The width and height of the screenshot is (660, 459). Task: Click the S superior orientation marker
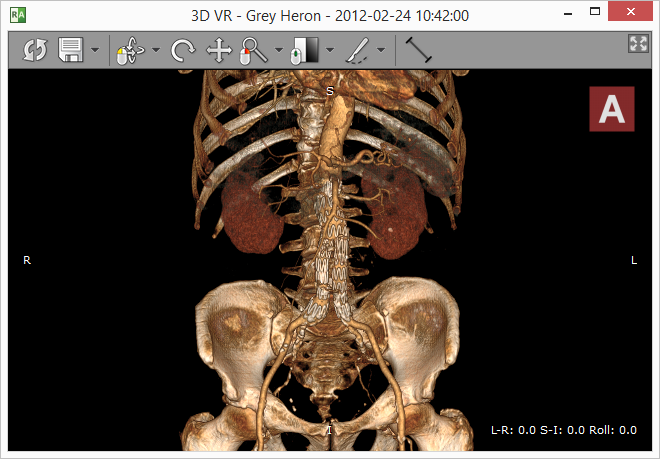tap(329, 91)
